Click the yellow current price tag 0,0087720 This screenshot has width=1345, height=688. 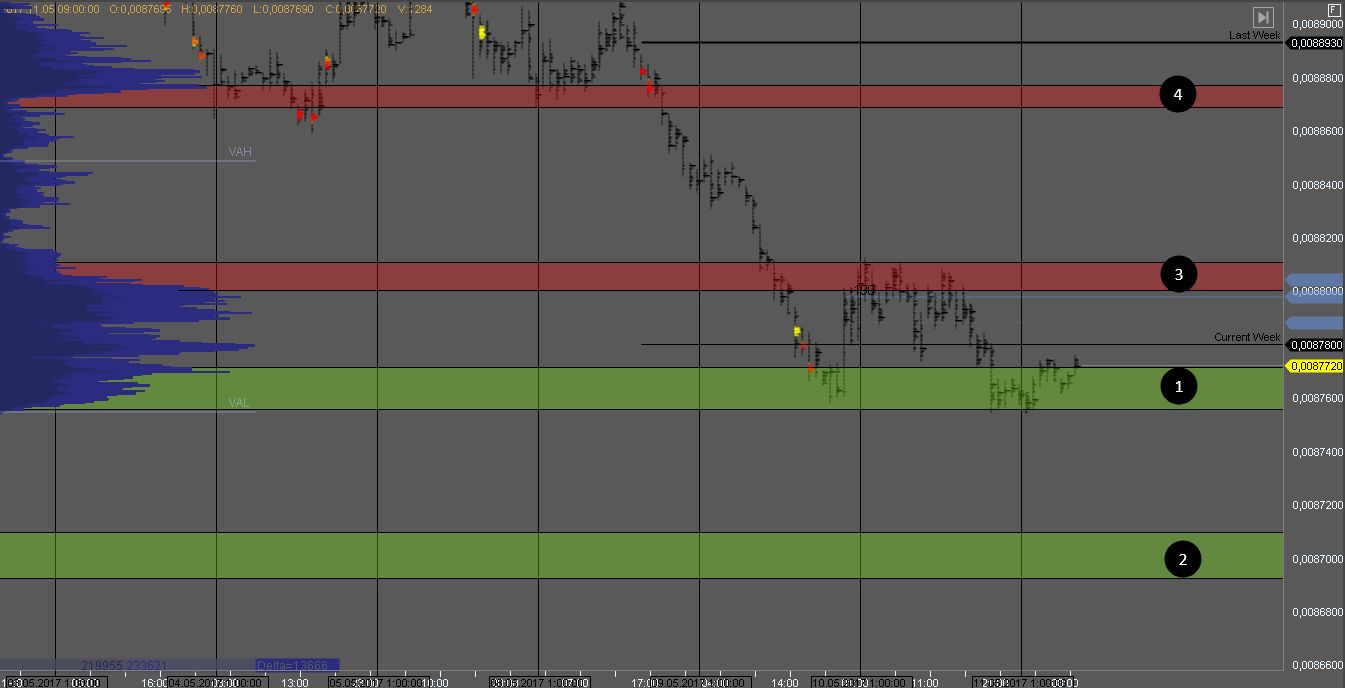point(1315,367)
